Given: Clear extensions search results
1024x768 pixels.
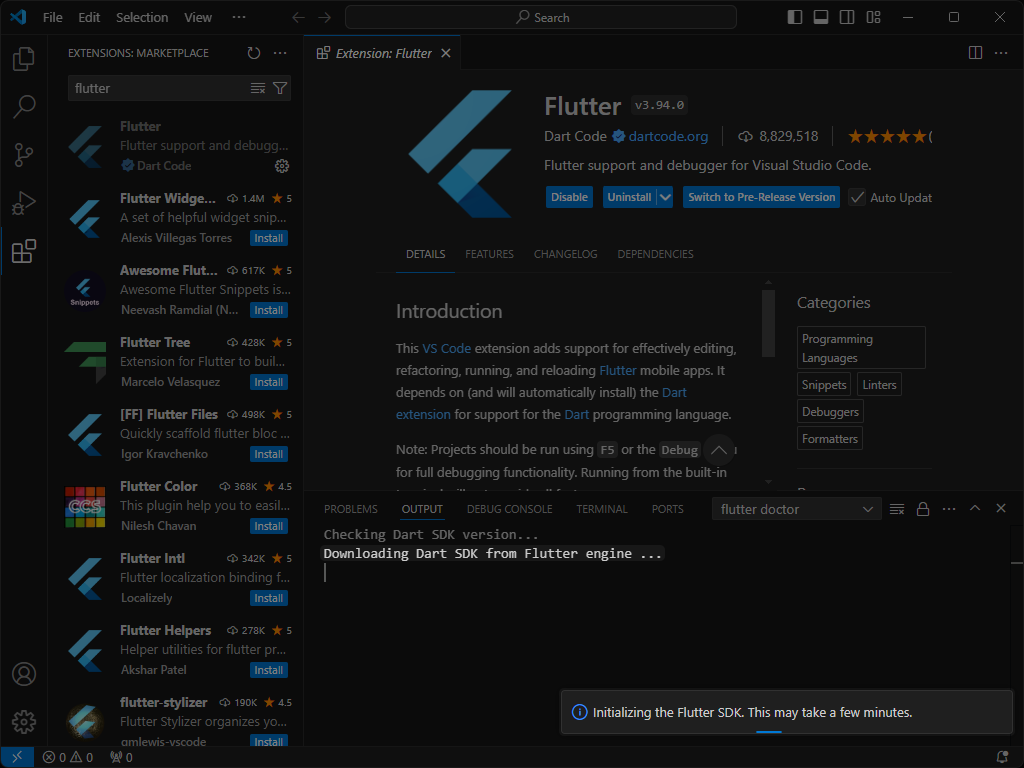Looking at the screenshot, I should (x=258, y=88).
